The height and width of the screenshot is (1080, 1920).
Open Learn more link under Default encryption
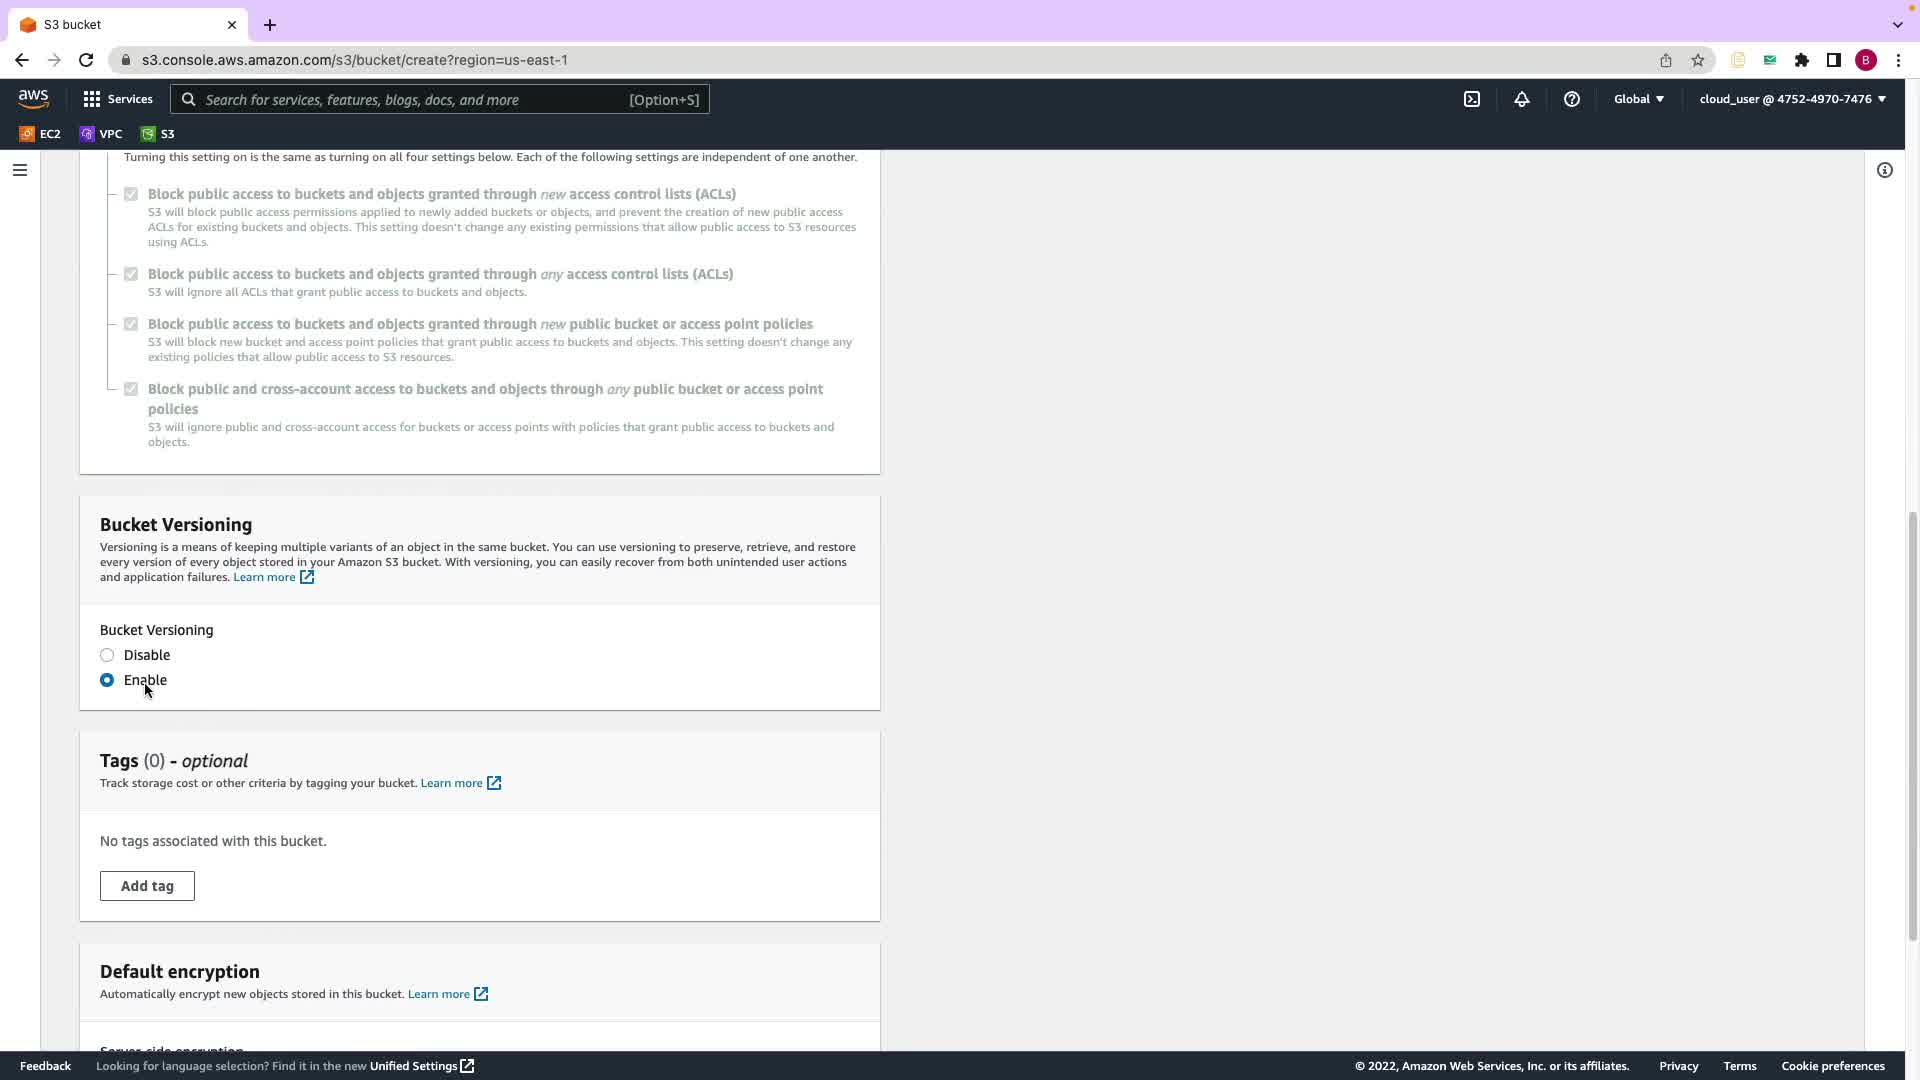439,994
